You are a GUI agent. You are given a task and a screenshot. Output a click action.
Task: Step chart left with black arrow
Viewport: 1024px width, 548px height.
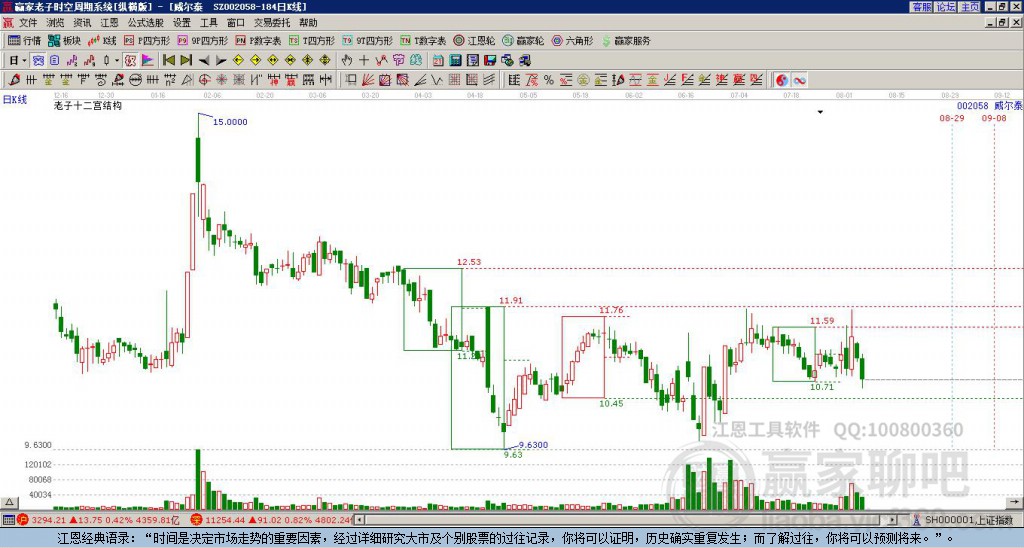coord(204,61)
